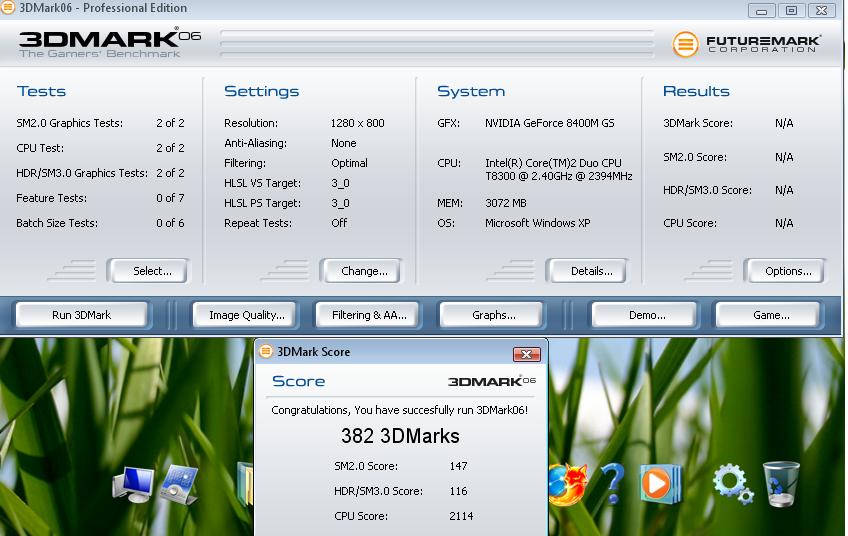Screen dimensions: 848x536
Task: Click the Futuremark Corporation logo icon
Action: pyautogui.click(x=685, y=44)
